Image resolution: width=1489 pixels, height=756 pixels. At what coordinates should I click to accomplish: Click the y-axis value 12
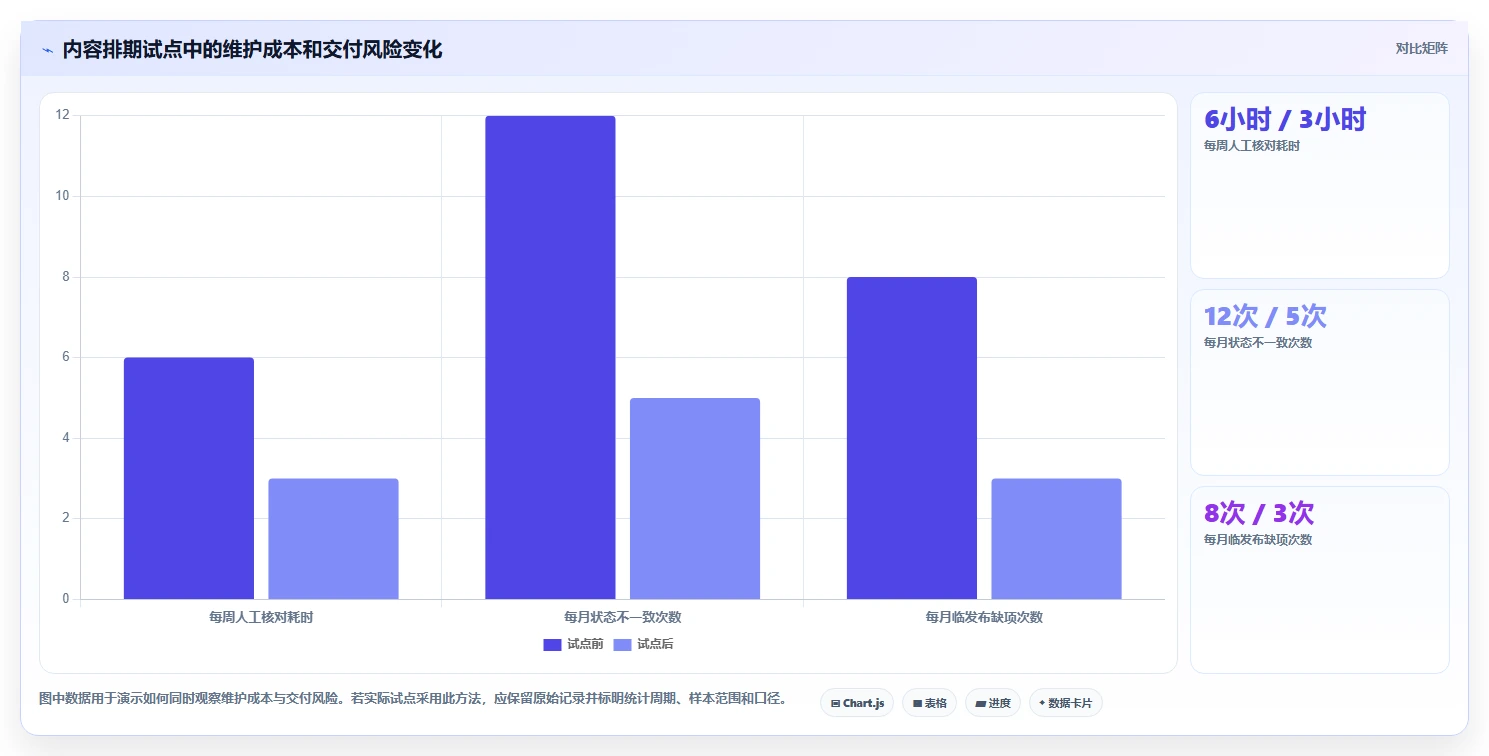click(x=63, y=115)
